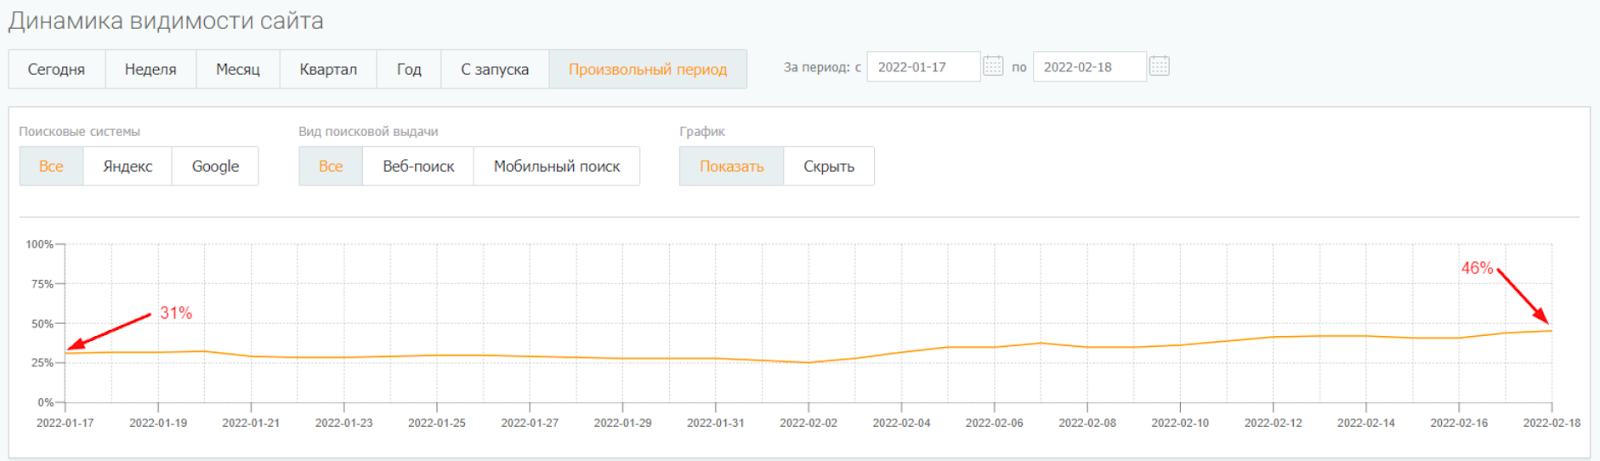The image size is (1600, 461).
Task: Switch to the Месяц period tab
Action: pyautogui.click(x=238, y=69)
